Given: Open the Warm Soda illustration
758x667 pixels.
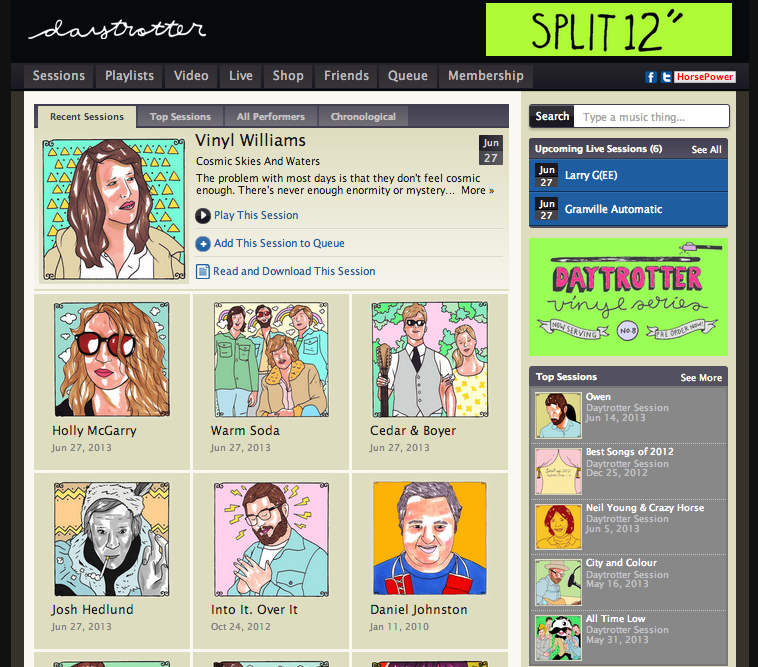Looking at the screenshot, I should click(271, 360).
